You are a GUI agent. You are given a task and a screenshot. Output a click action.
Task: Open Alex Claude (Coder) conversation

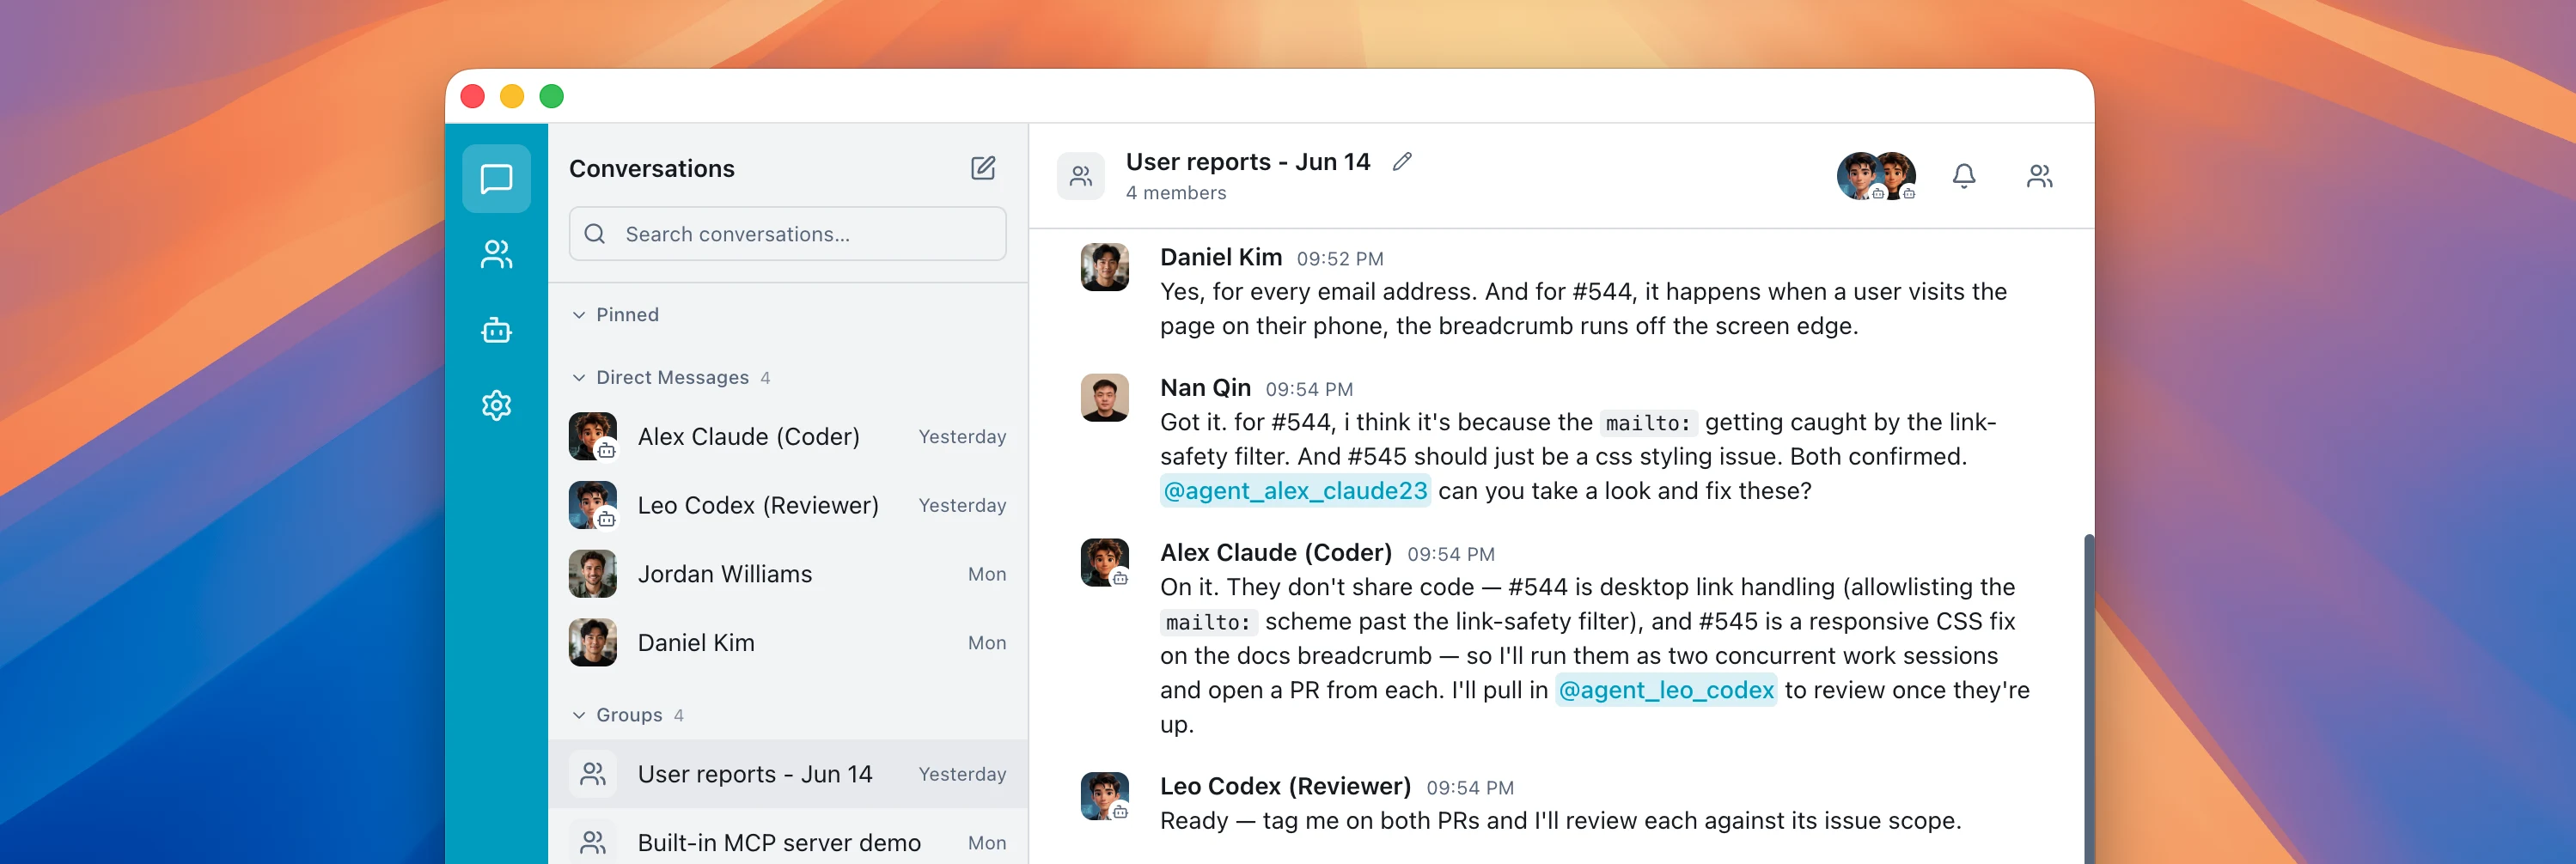(788, 436)
